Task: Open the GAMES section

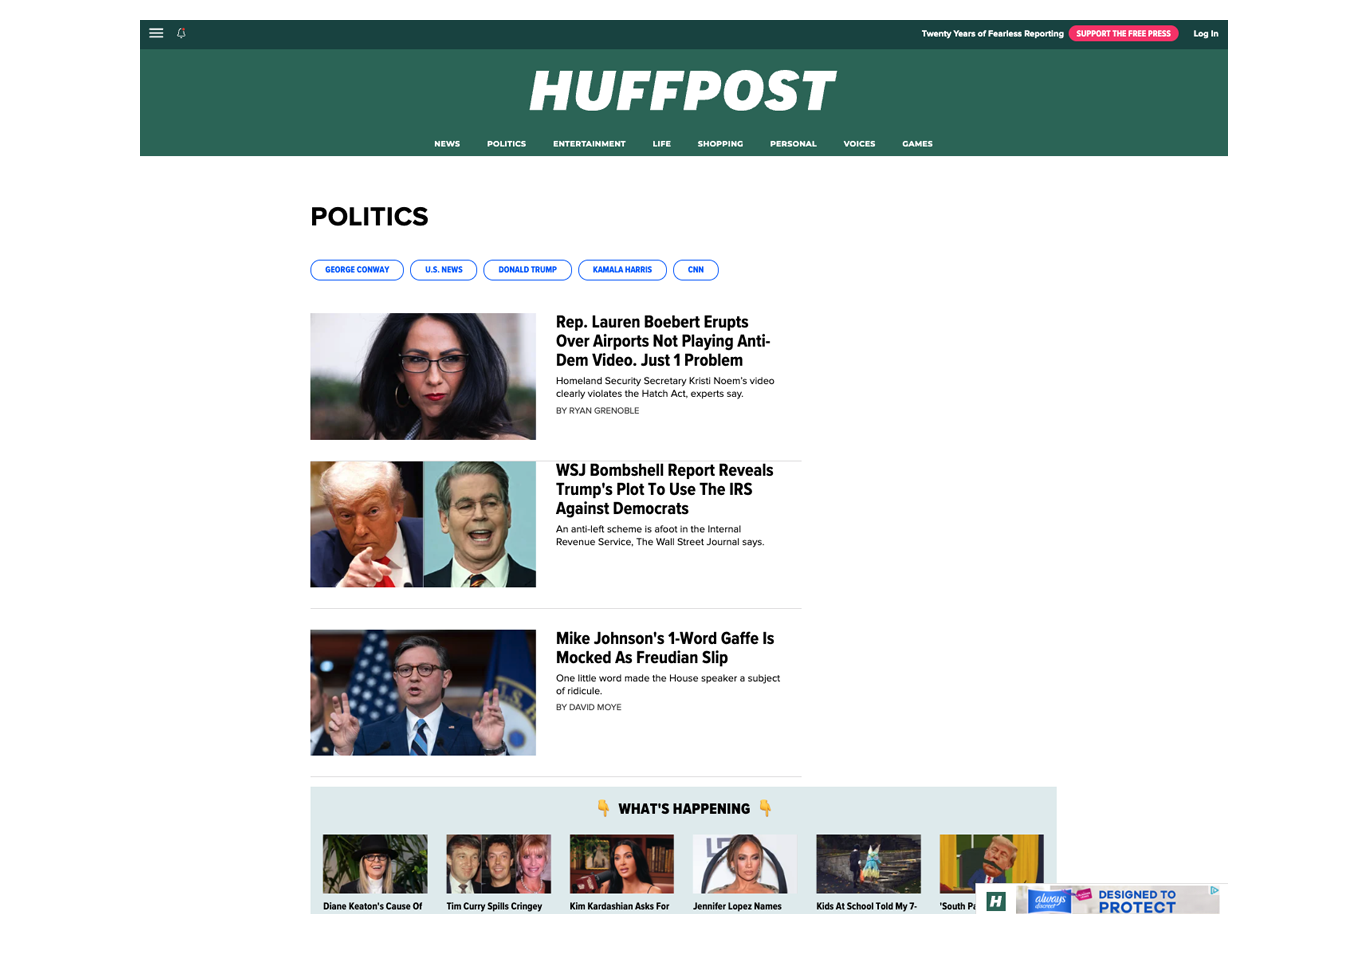Action: click(916, 144)
